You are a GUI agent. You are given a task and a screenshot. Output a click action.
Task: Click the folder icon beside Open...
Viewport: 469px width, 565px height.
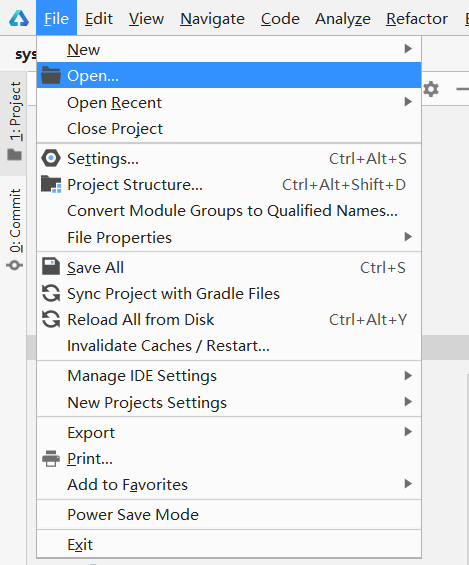tap(51, 75)
